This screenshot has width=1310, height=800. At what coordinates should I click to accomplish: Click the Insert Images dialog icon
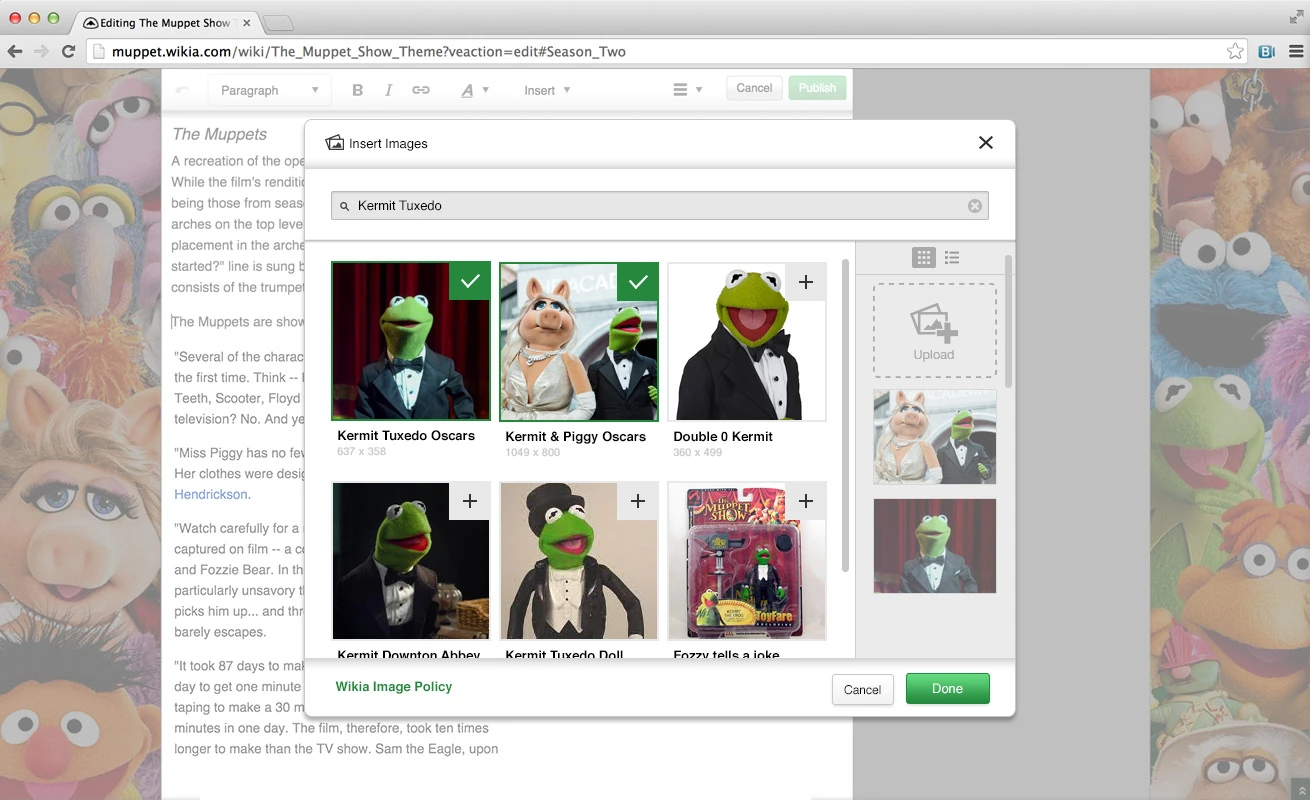pos(335,143)
